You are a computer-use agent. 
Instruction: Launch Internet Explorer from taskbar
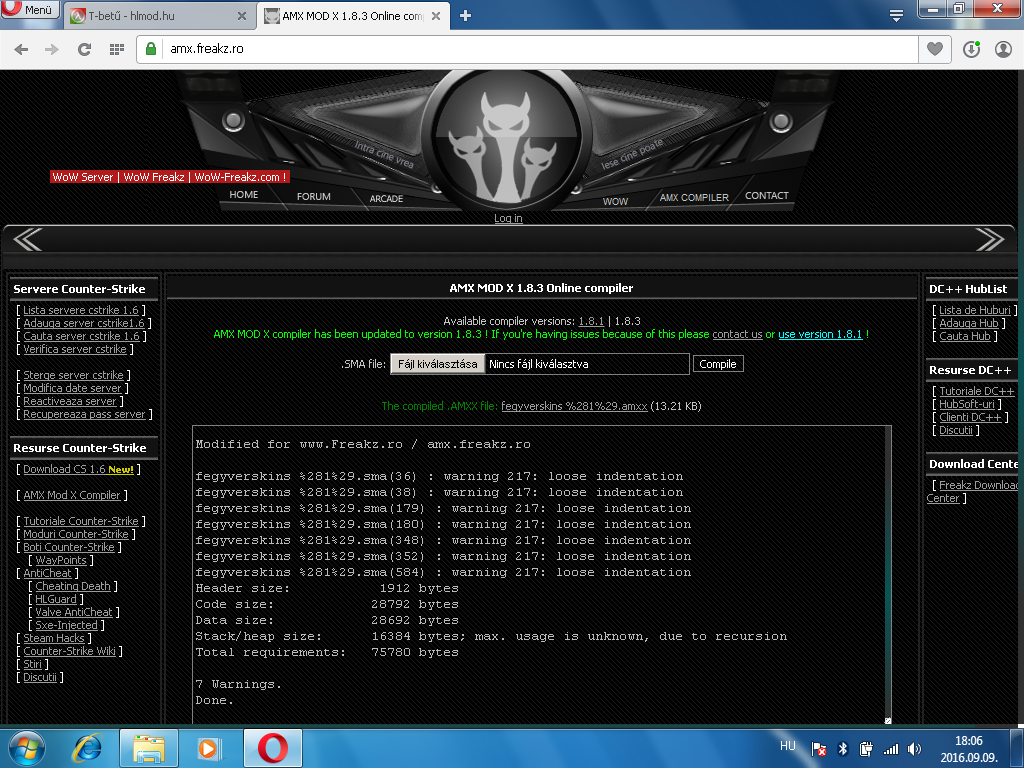point(88,748)
